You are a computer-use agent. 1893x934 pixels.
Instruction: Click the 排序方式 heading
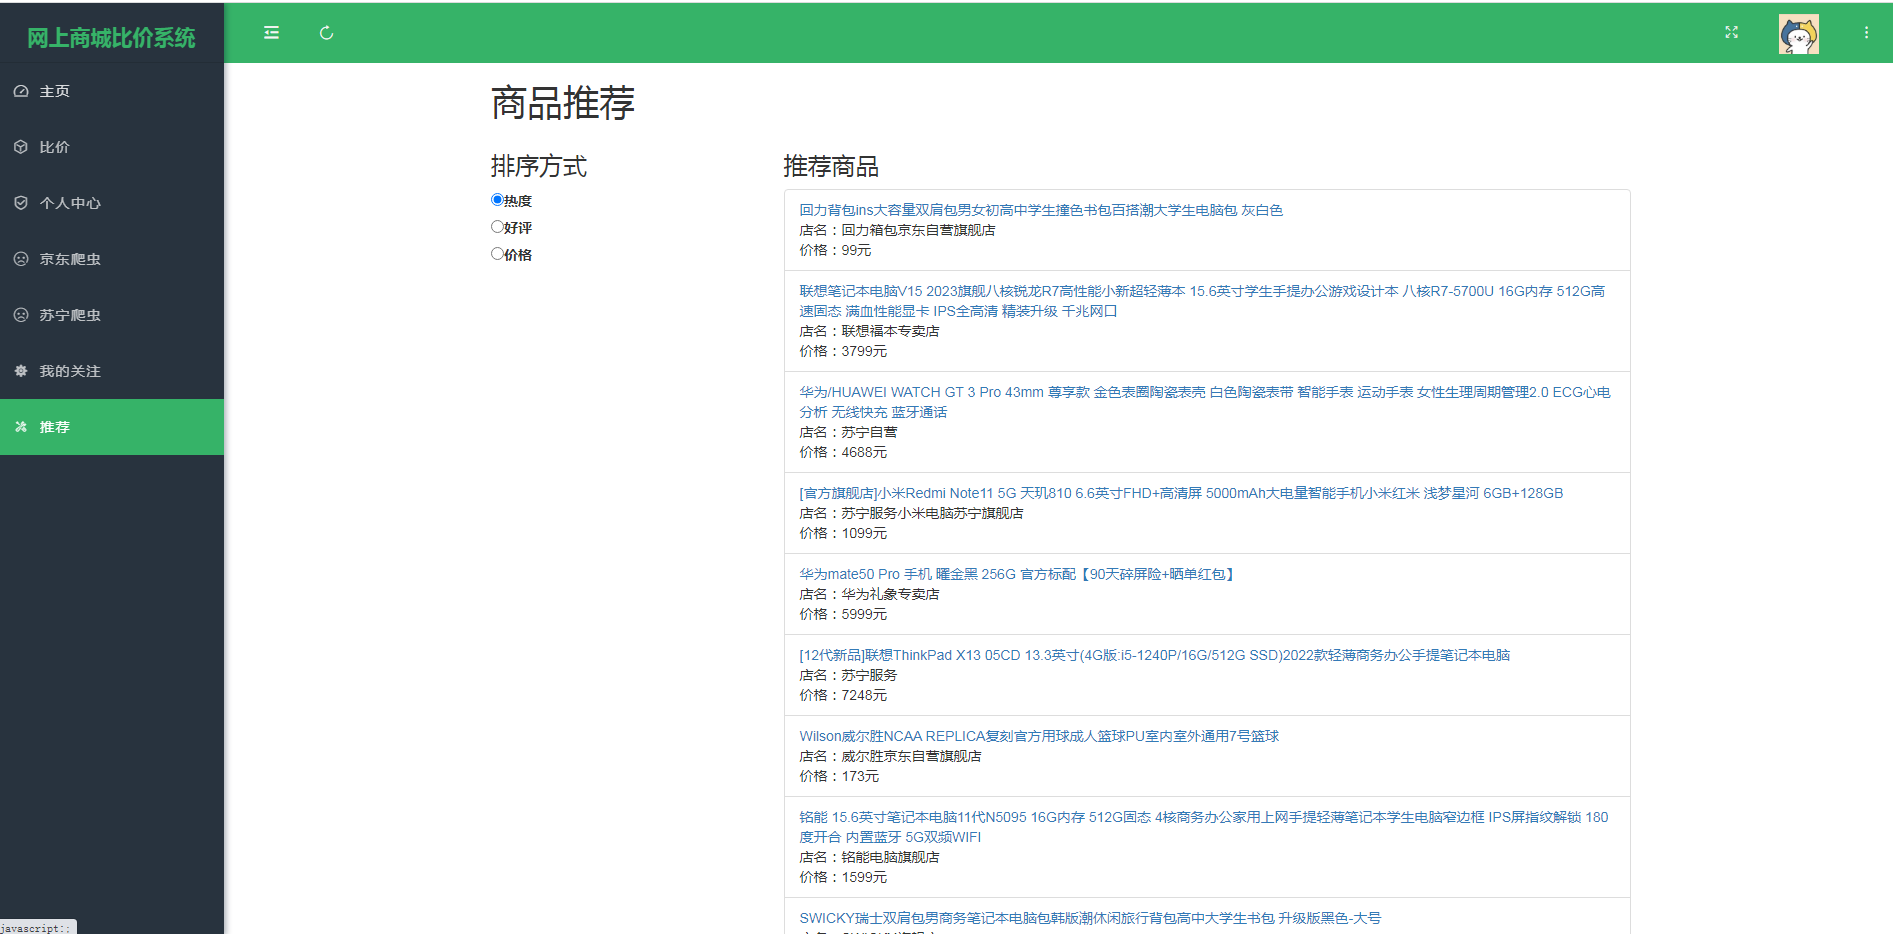pos(539,166)
